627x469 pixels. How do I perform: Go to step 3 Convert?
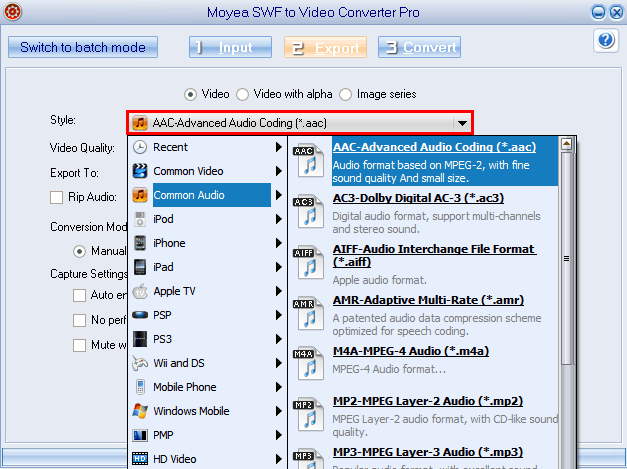click(x=419, y=47)
